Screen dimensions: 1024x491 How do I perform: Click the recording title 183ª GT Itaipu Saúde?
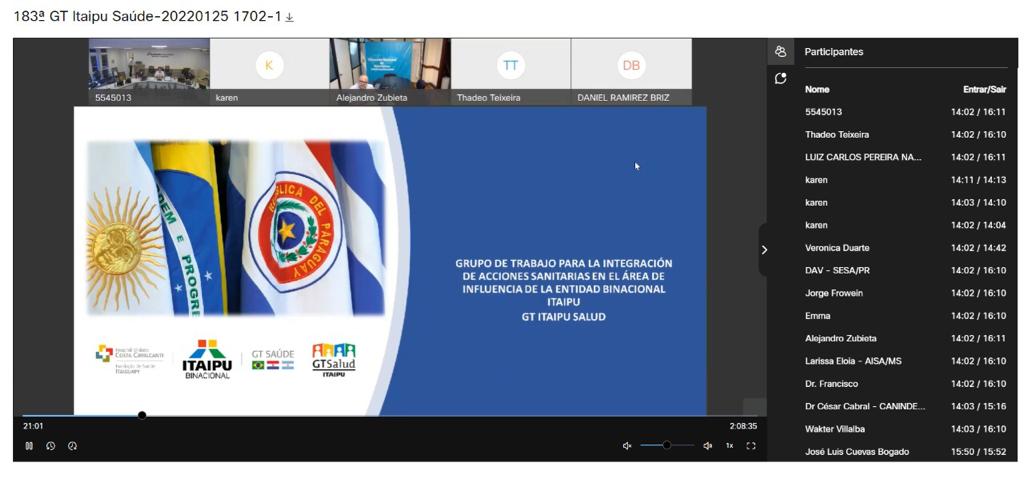tap(147, 18)
